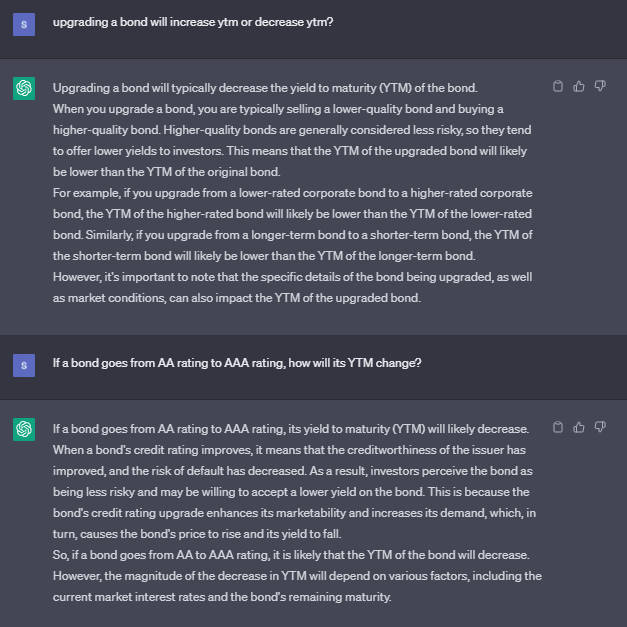Dislike the second response about AAA rating

600,427
